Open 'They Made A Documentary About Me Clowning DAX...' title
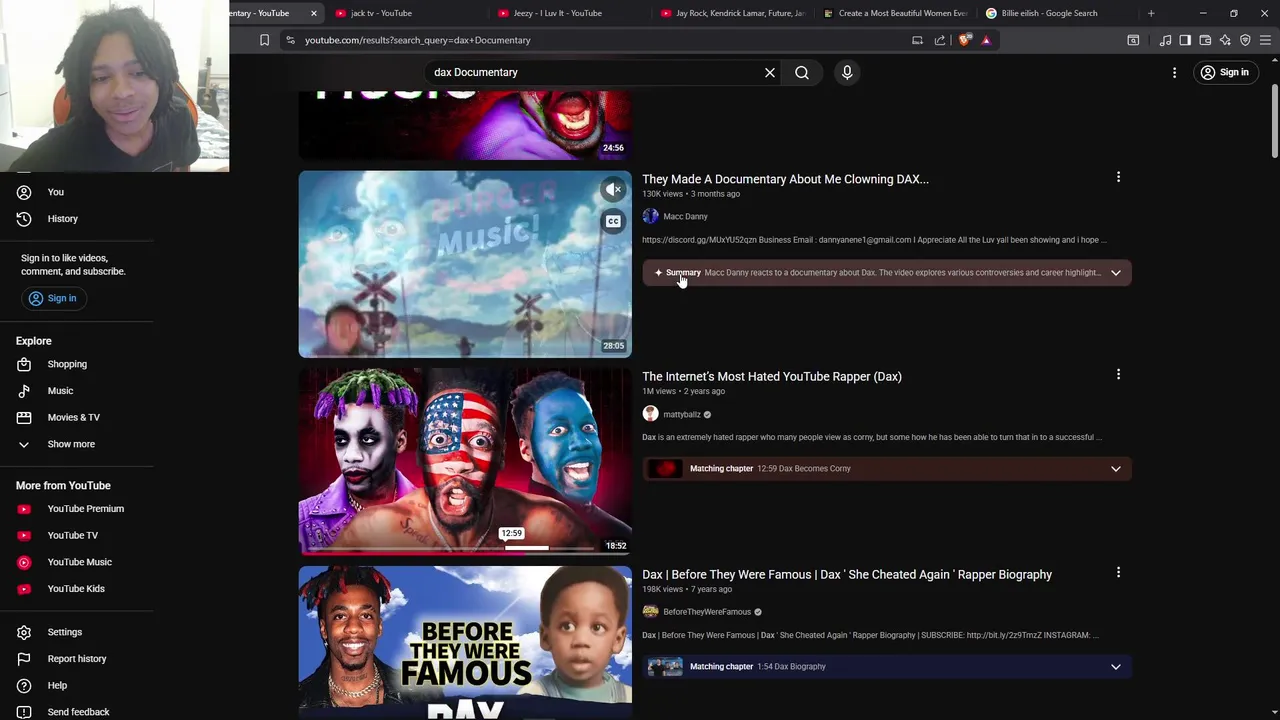The height and width of the screenshot is (720, 1280). pyautogui.click(x=785, y=179)
